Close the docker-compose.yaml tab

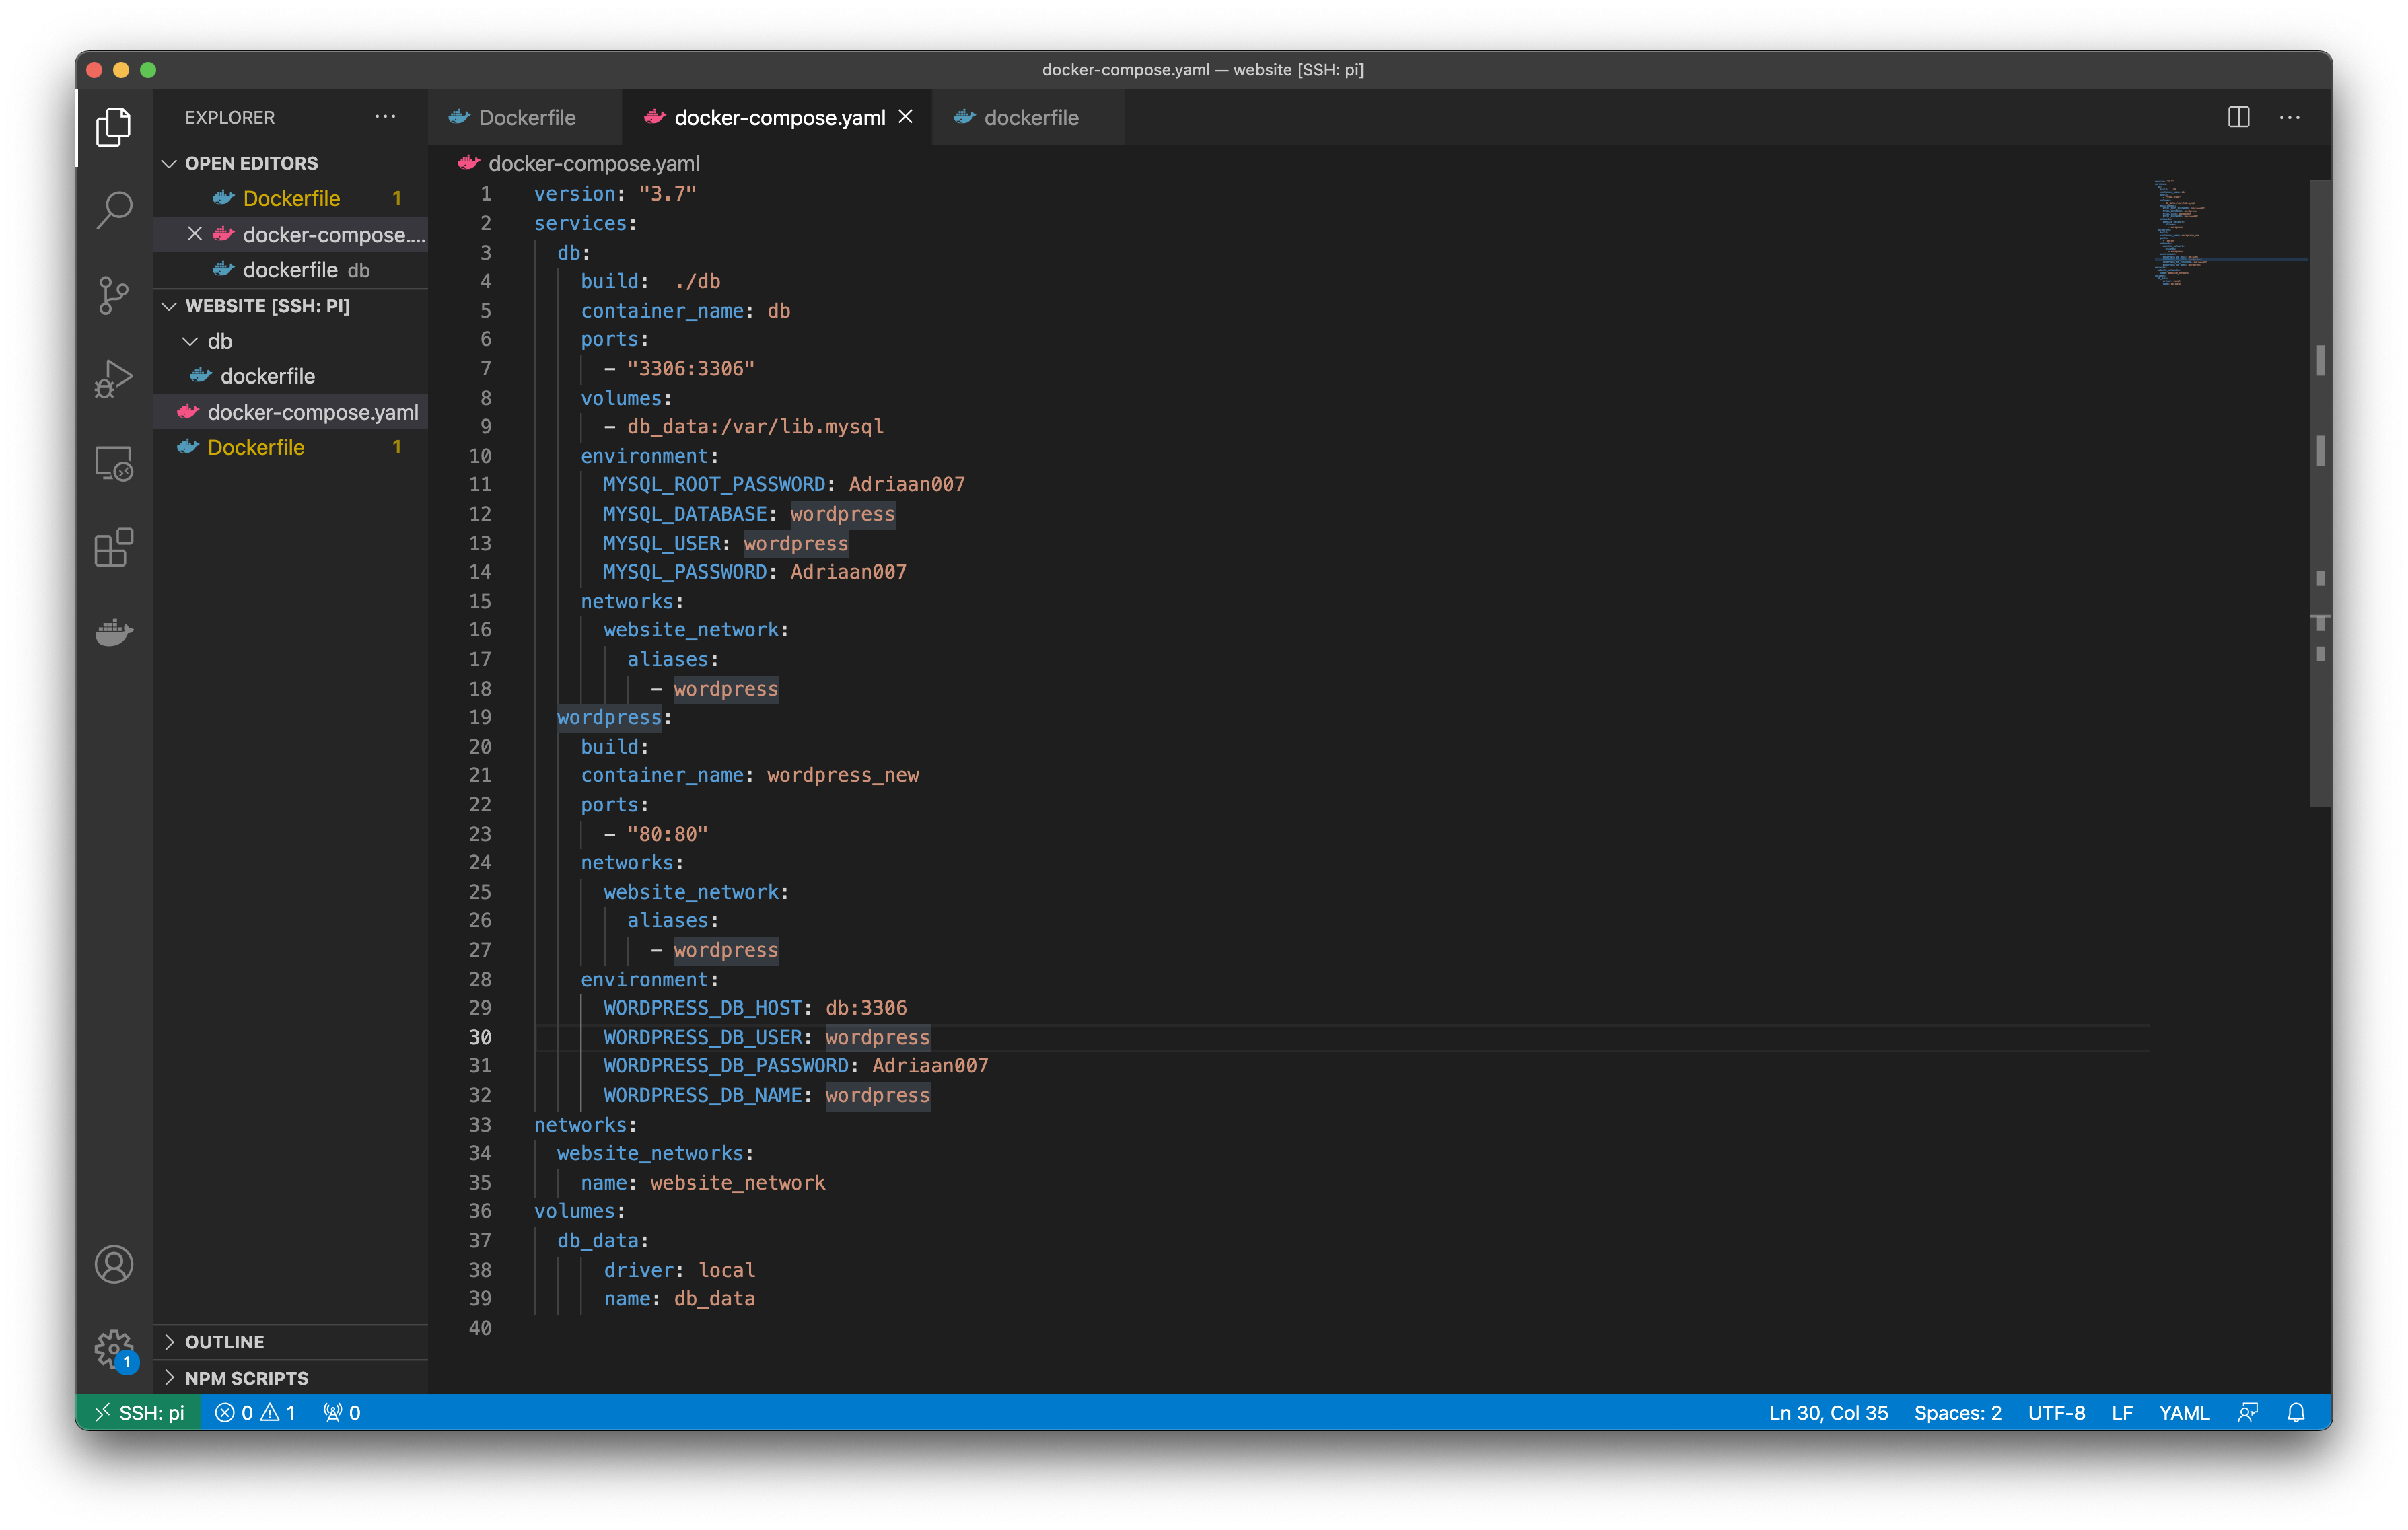click(906, 117)
